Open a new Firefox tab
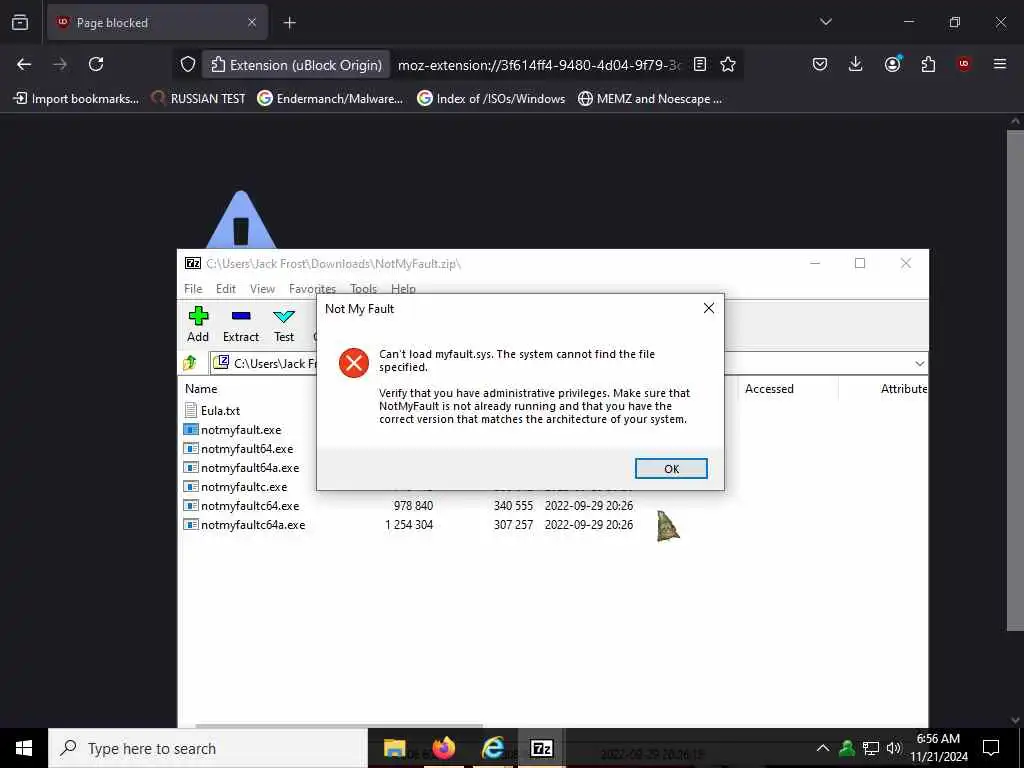 (x=289, y=23)
